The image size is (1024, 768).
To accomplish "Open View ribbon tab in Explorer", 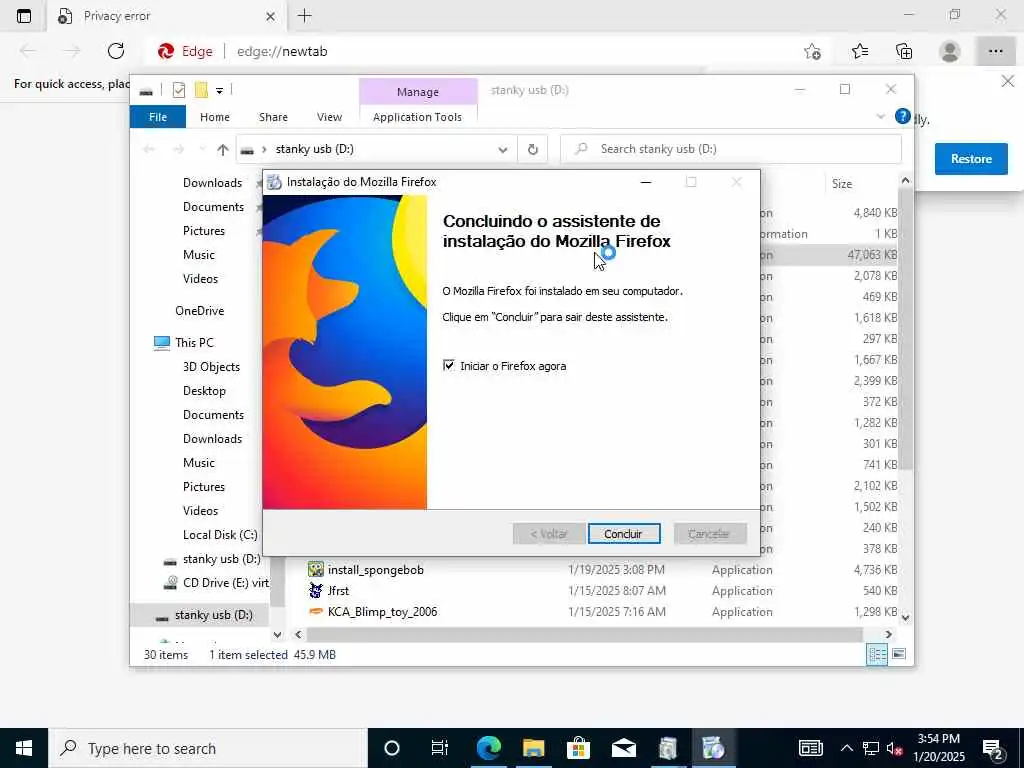I will (x=329, y=117).
